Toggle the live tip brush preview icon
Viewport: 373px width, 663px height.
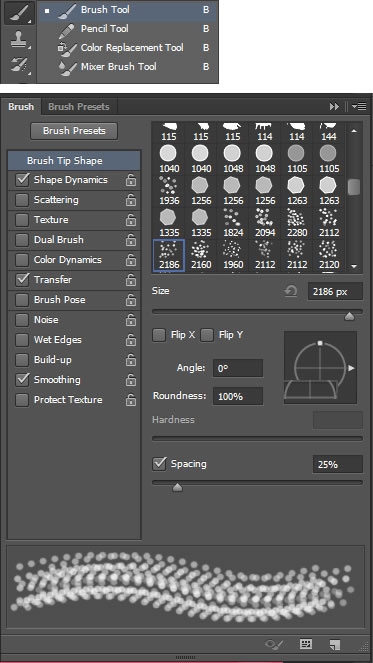coord(274,644)
